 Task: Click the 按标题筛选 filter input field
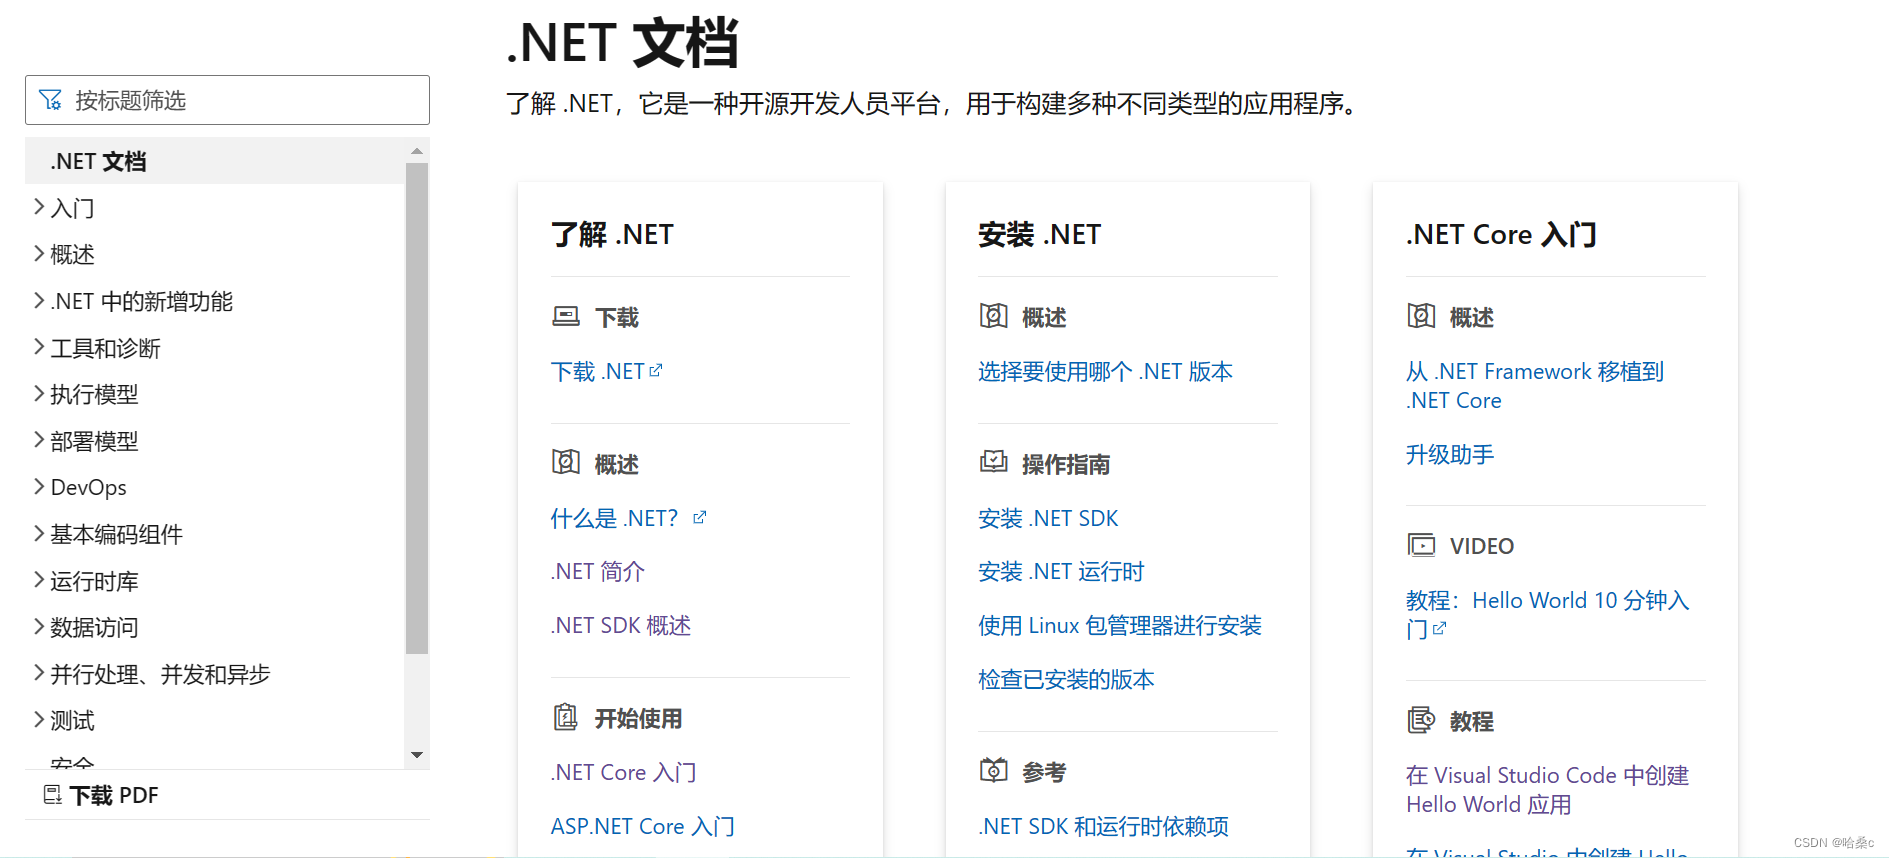(227, 100)
